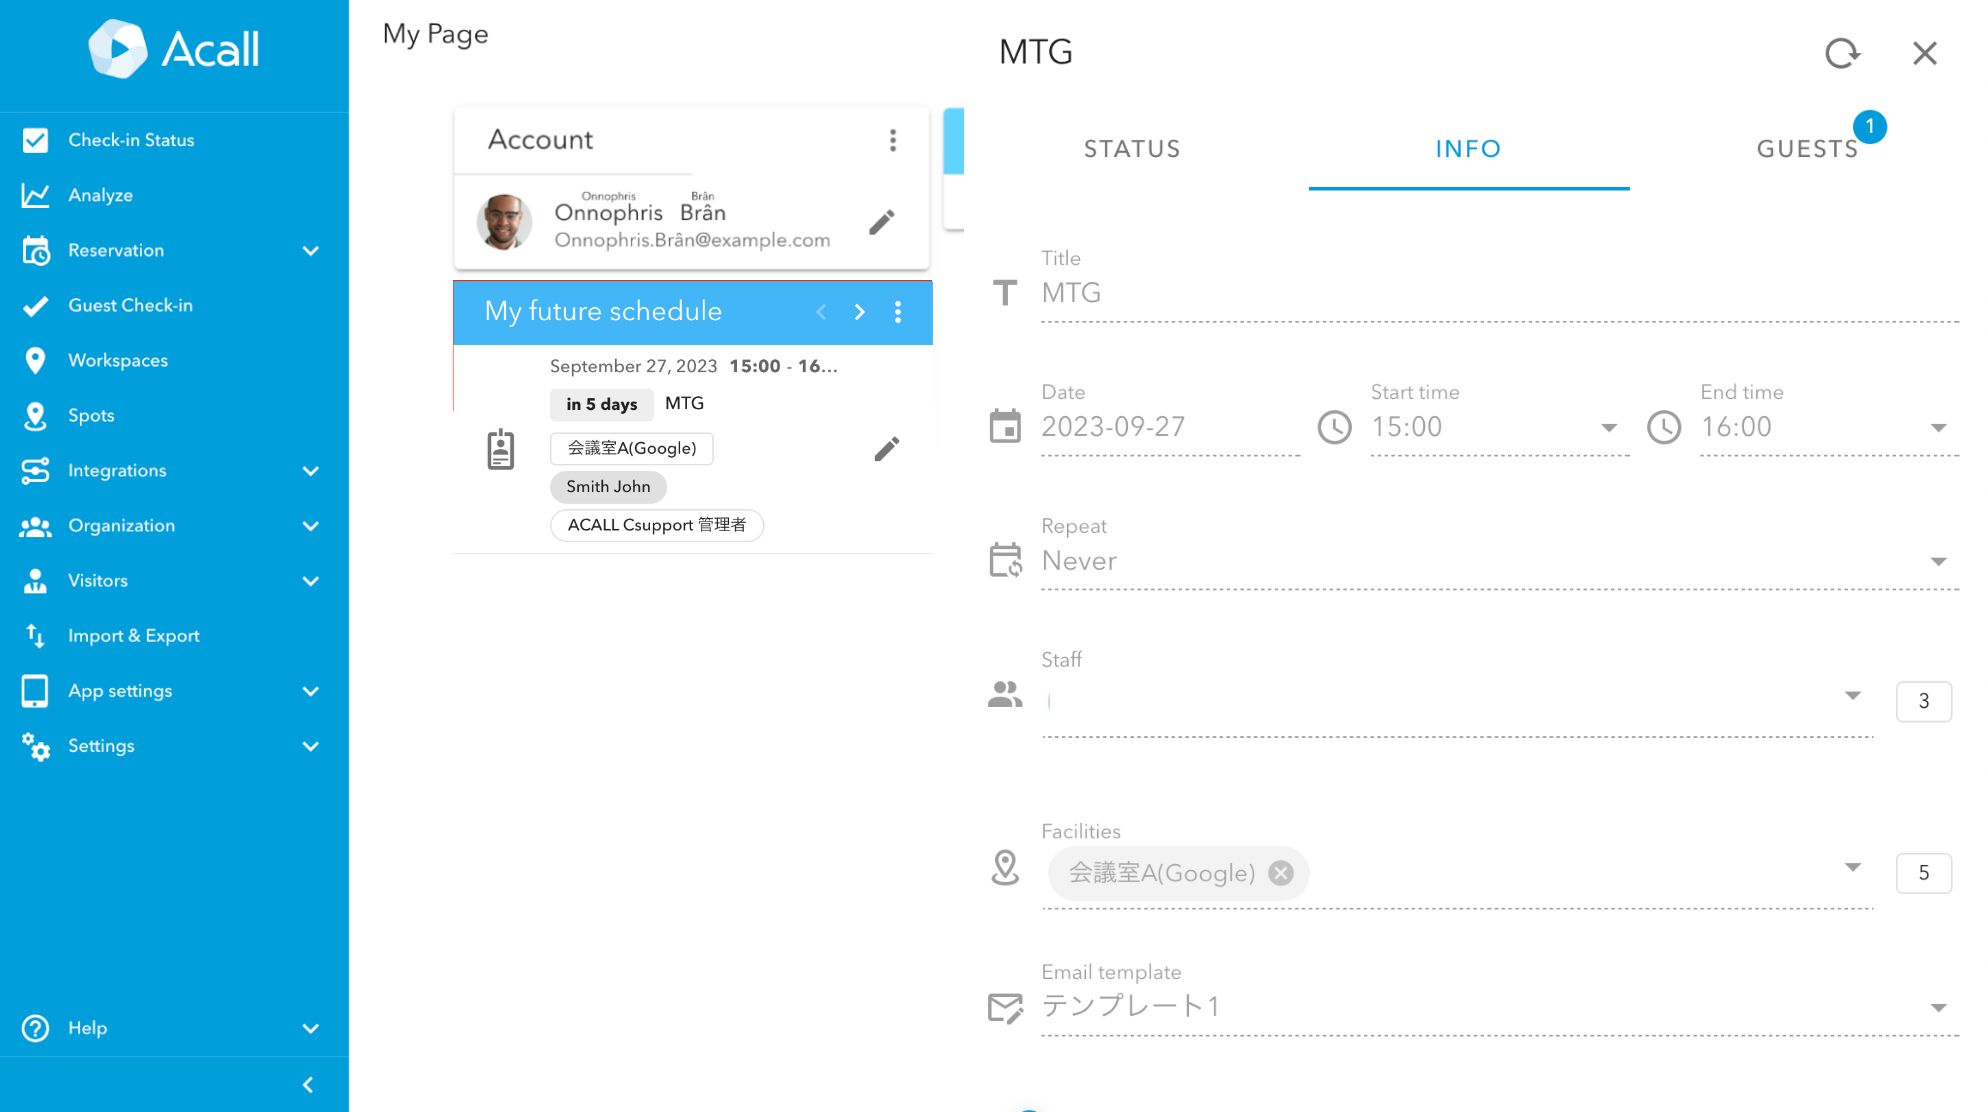Click the email template envelope icon
The height and width of the screenshot is (1112, 1987).
1005,1008
